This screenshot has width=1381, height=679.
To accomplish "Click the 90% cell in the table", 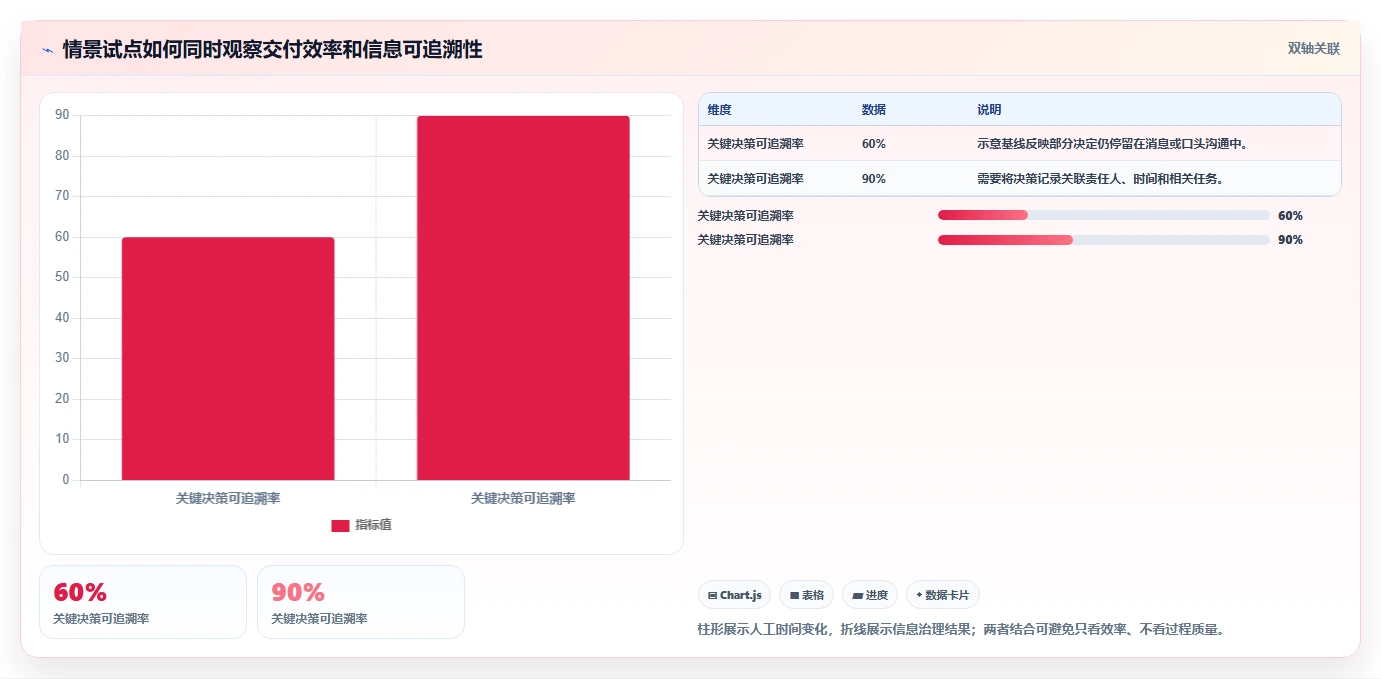I will point(873,179).
